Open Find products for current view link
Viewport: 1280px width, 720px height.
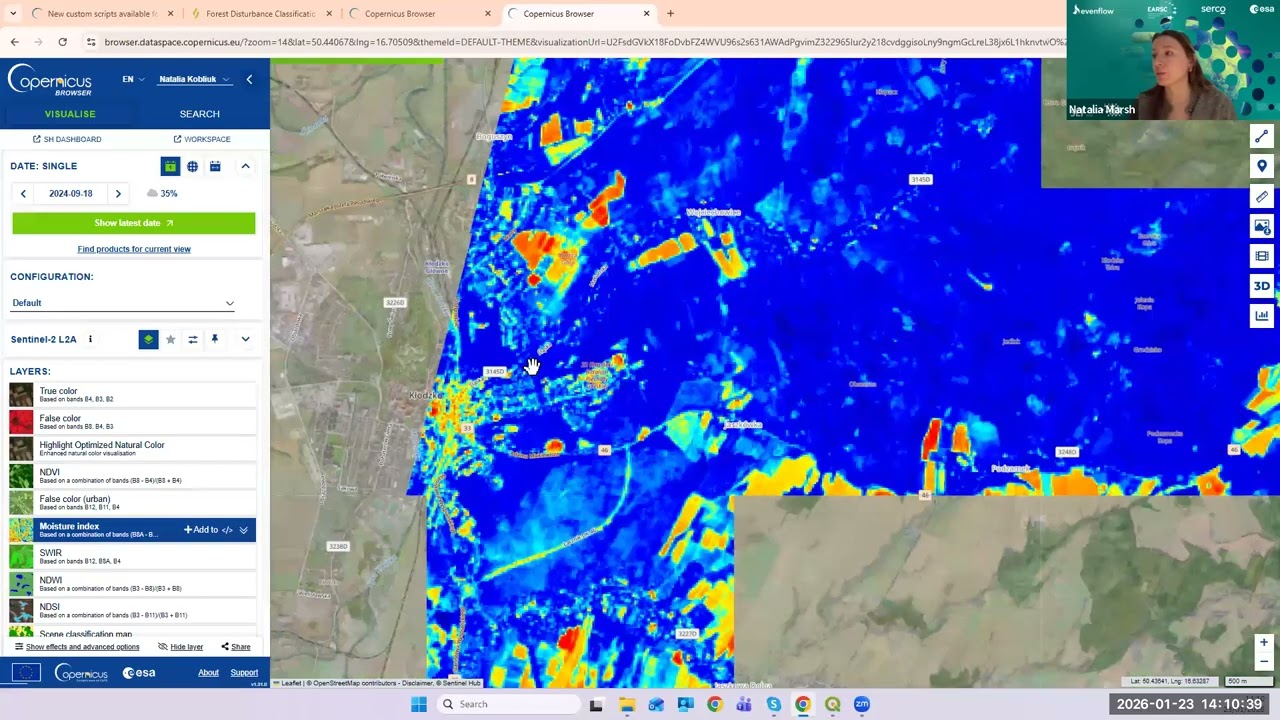(134, 249)
